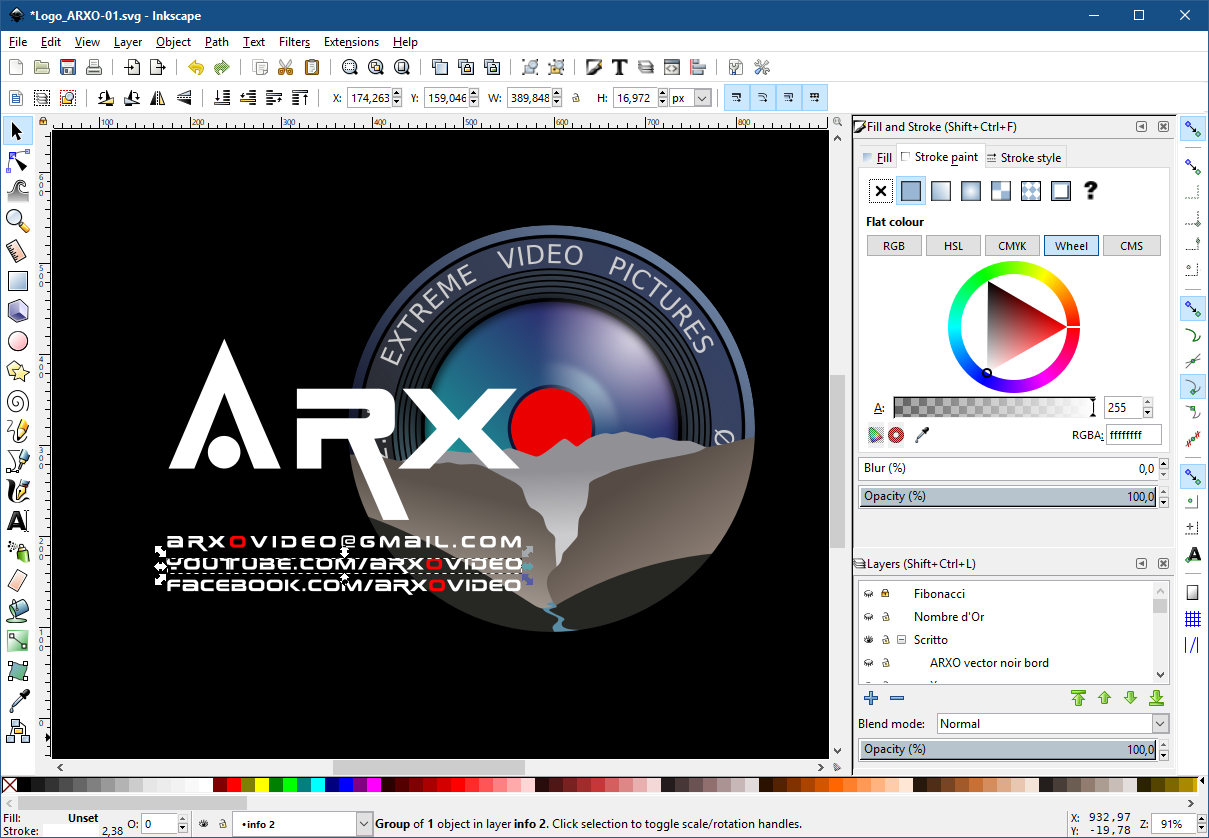
Task: Select the Eraser tool
Action: 17,580
